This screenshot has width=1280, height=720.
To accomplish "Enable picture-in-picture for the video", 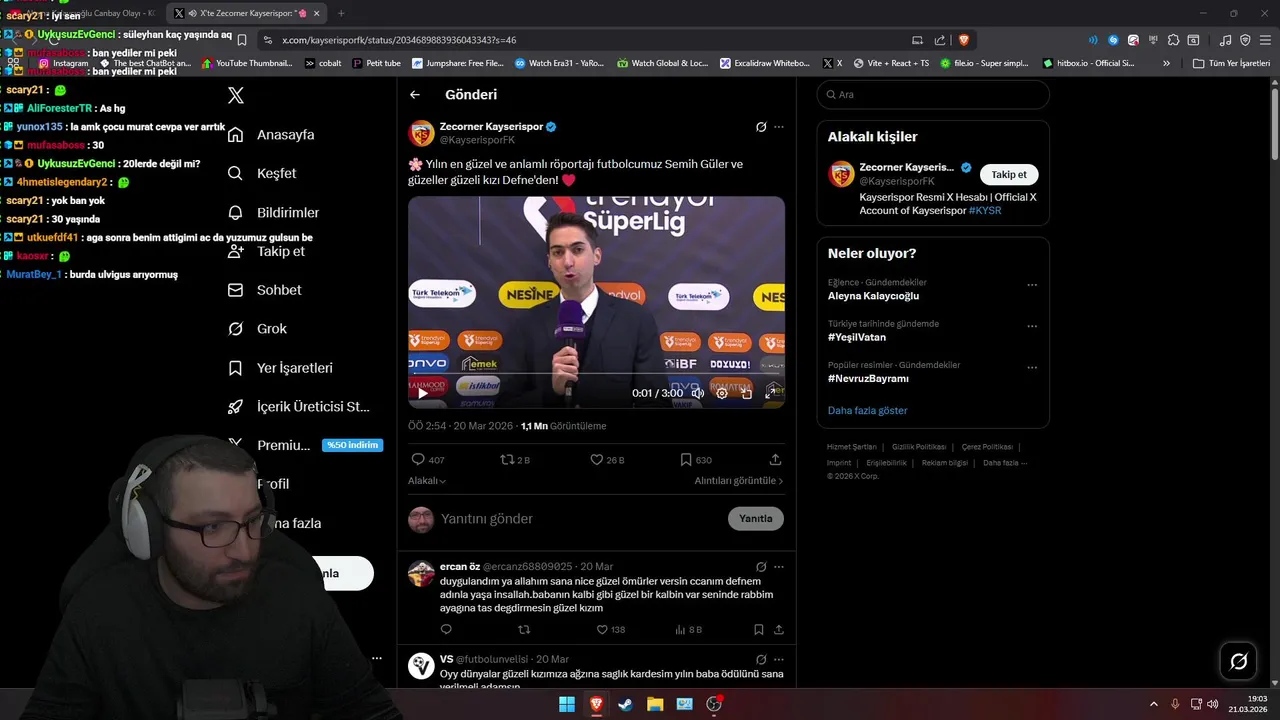I will click(x=747, y=393).
